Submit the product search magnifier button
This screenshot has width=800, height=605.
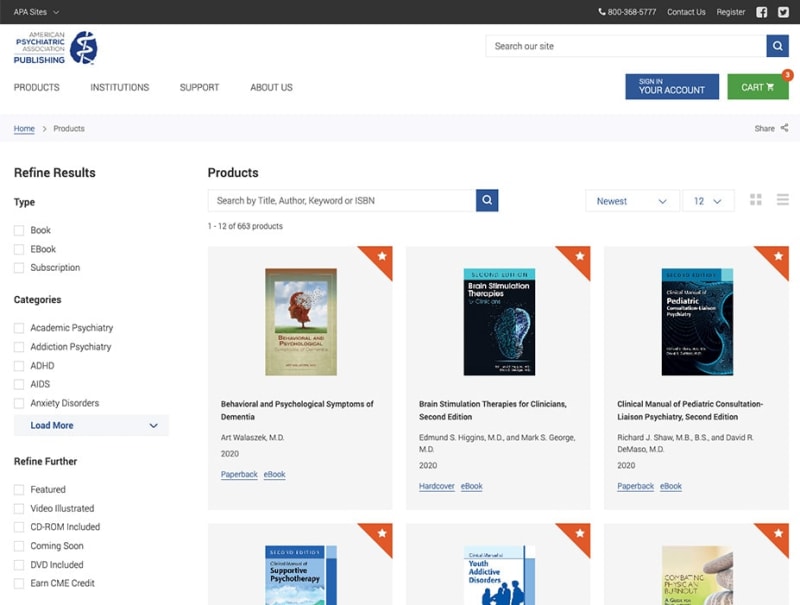click(487, 200)
